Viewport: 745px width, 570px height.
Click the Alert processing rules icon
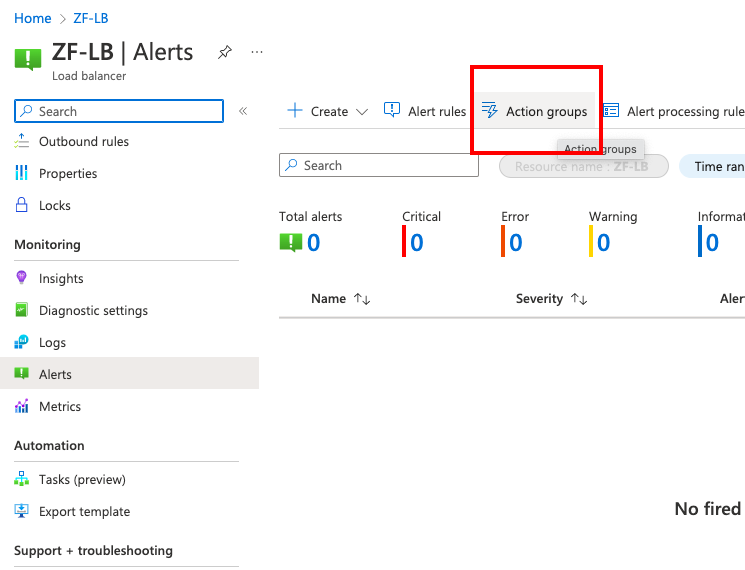pyautogui.click(x=611, y=110)
